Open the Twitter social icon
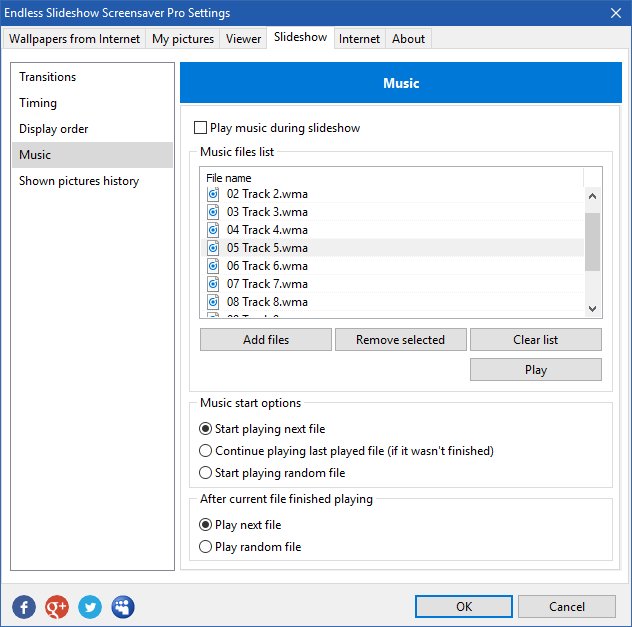632x627 pixels. pyautogui.click(x=90, y=606)
